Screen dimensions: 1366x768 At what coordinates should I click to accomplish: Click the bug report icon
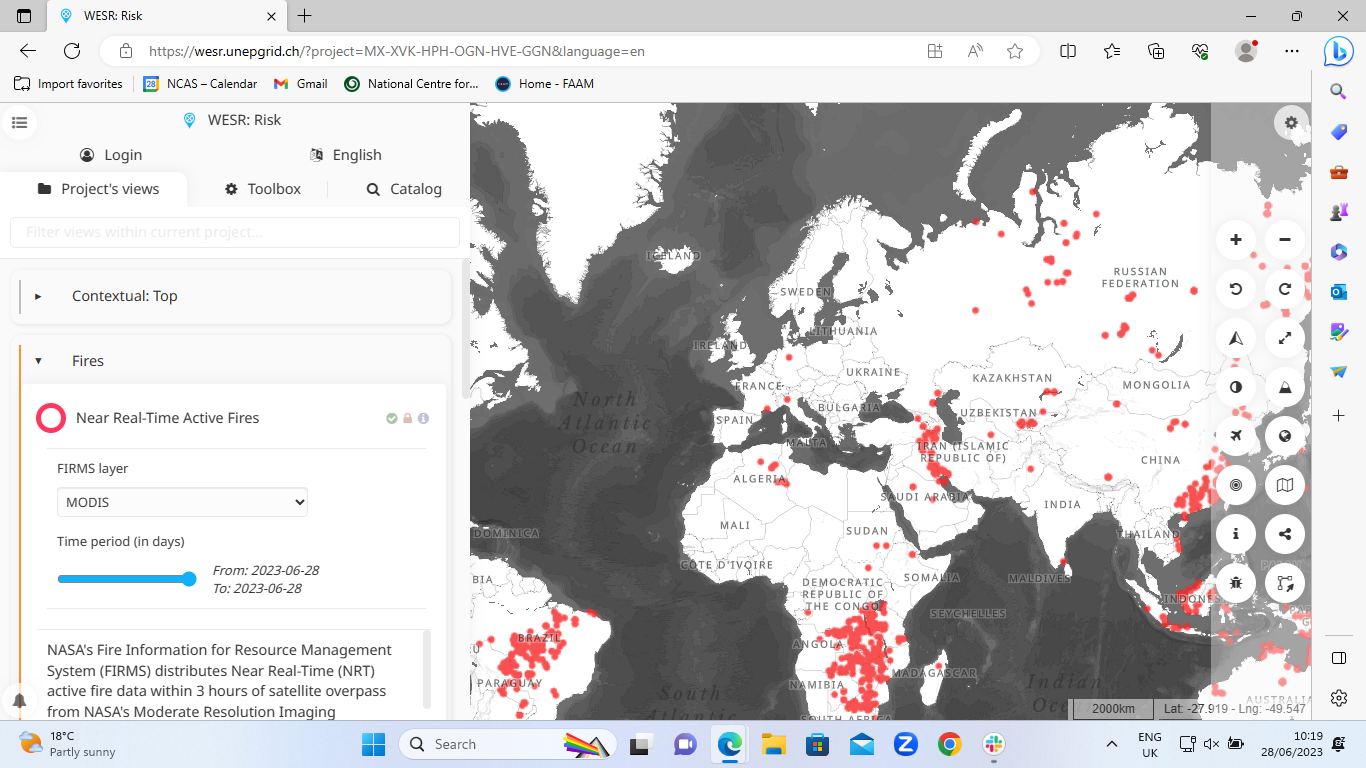(x=1236, y=583)
